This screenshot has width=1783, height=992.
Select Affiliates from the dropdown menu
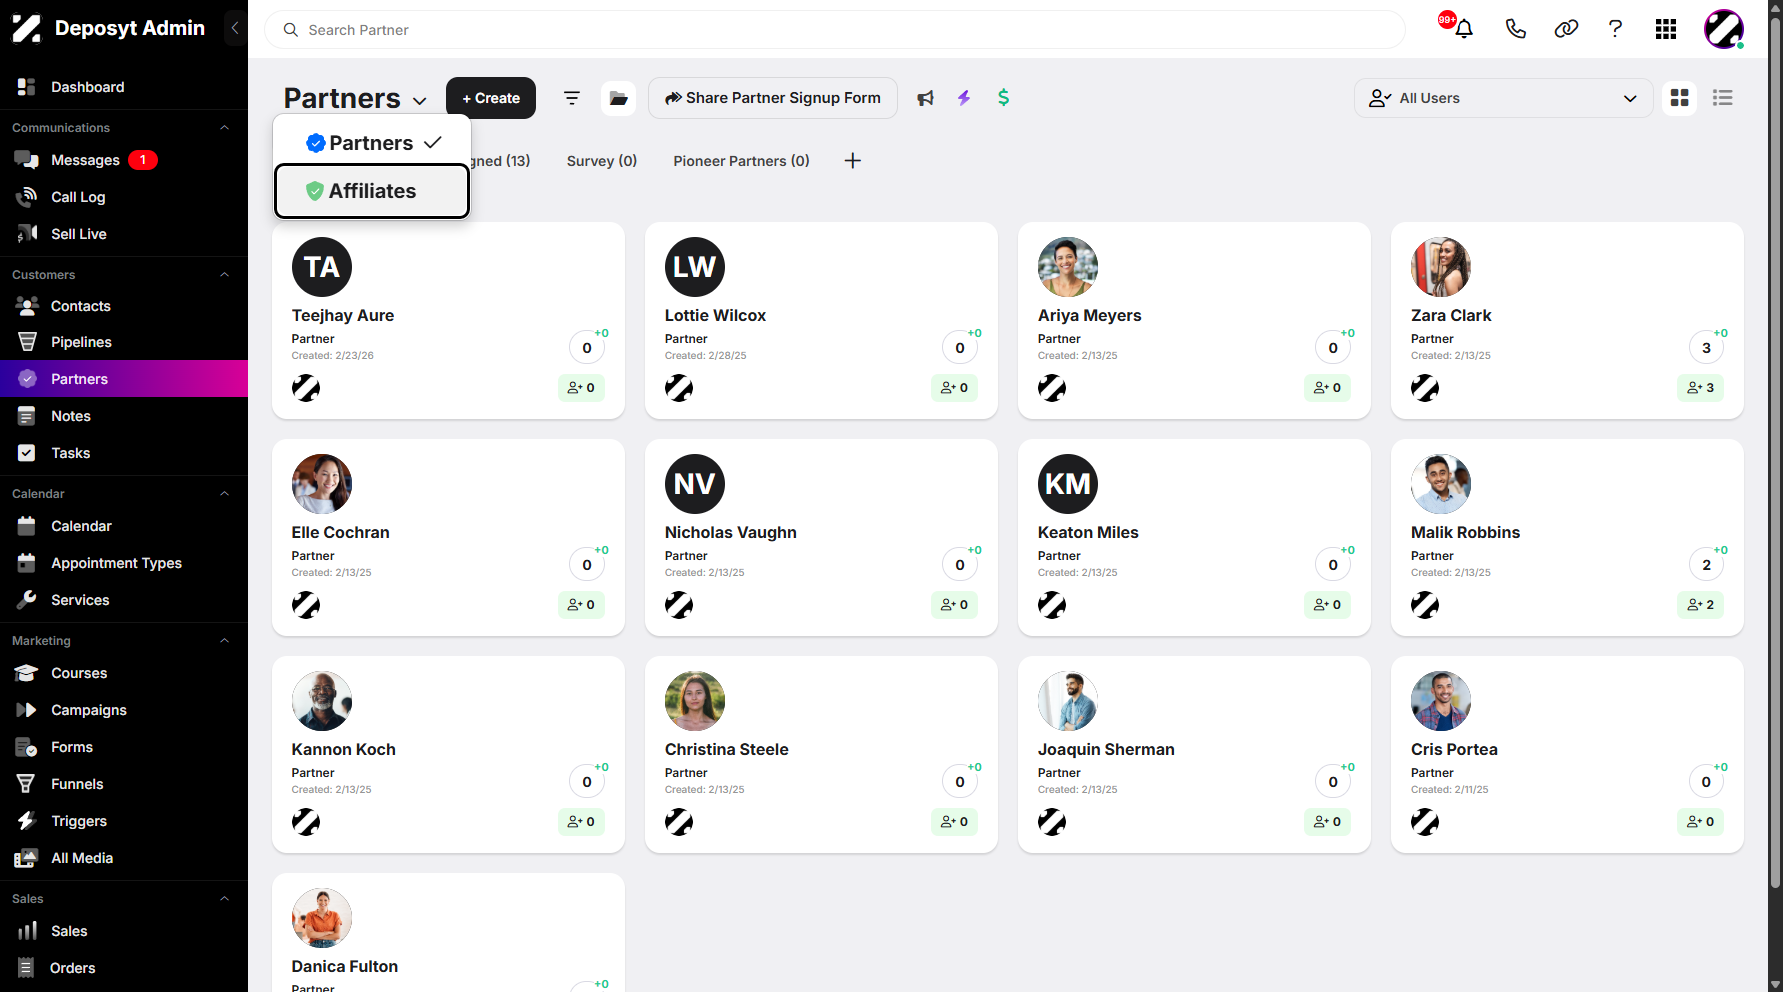pyautogui.click(x=372, y=191)
